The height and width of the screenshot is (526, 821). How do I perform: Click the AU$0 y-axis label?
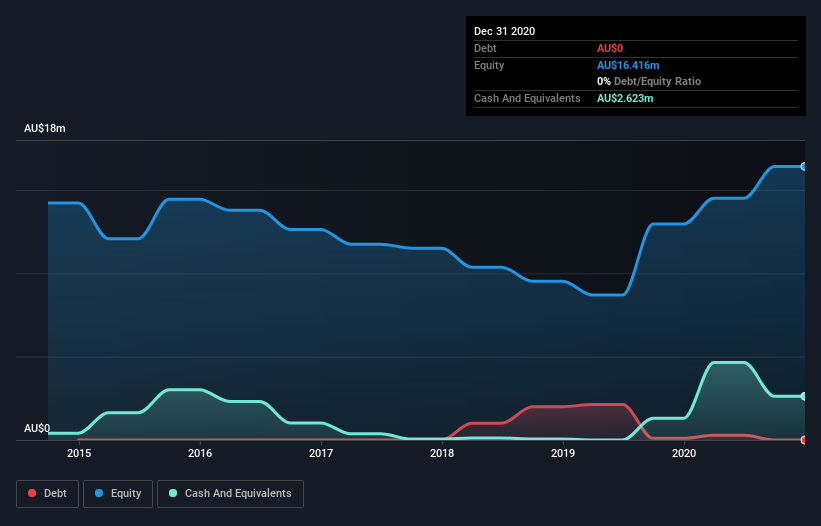[37, 428]
